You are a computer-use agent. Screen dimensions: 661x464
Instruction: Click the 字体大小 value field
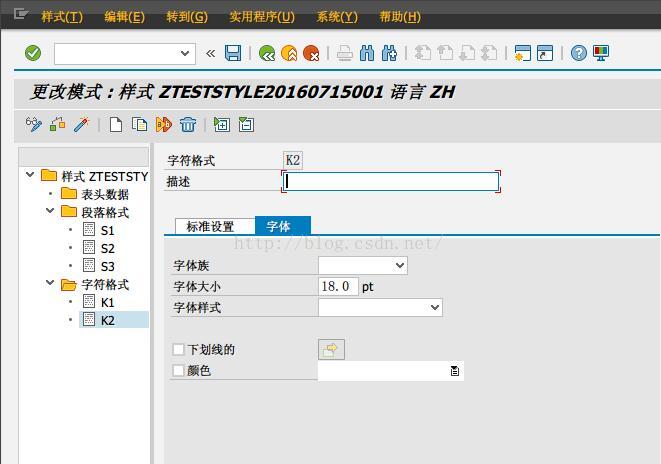(338, 287)
